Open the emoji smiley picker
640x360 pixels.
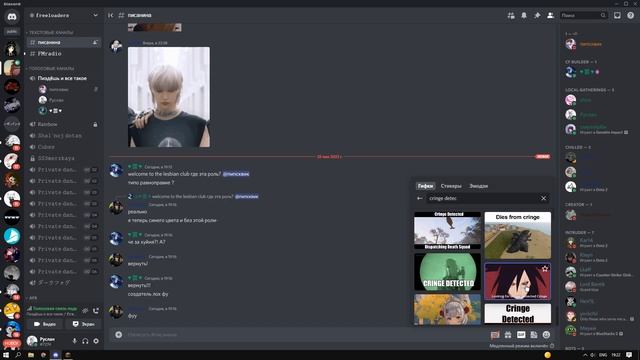546,335
